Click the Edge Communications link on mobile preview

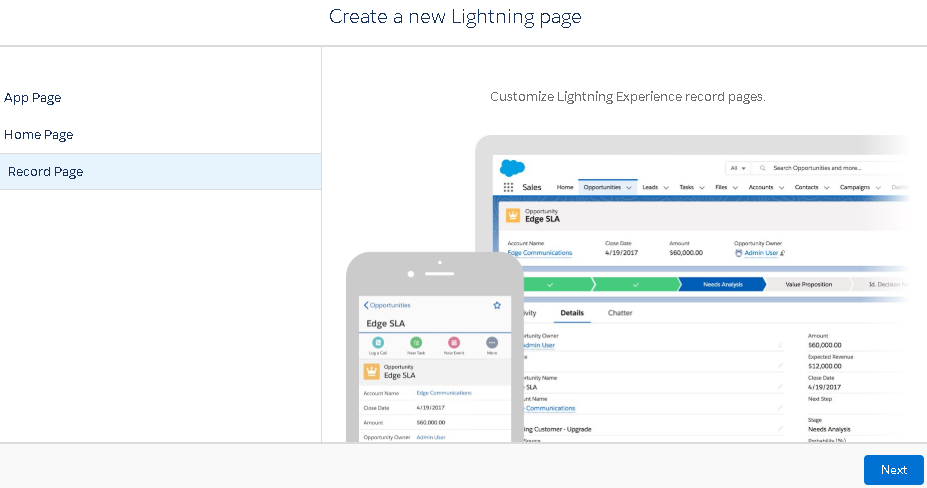[443, 393]
